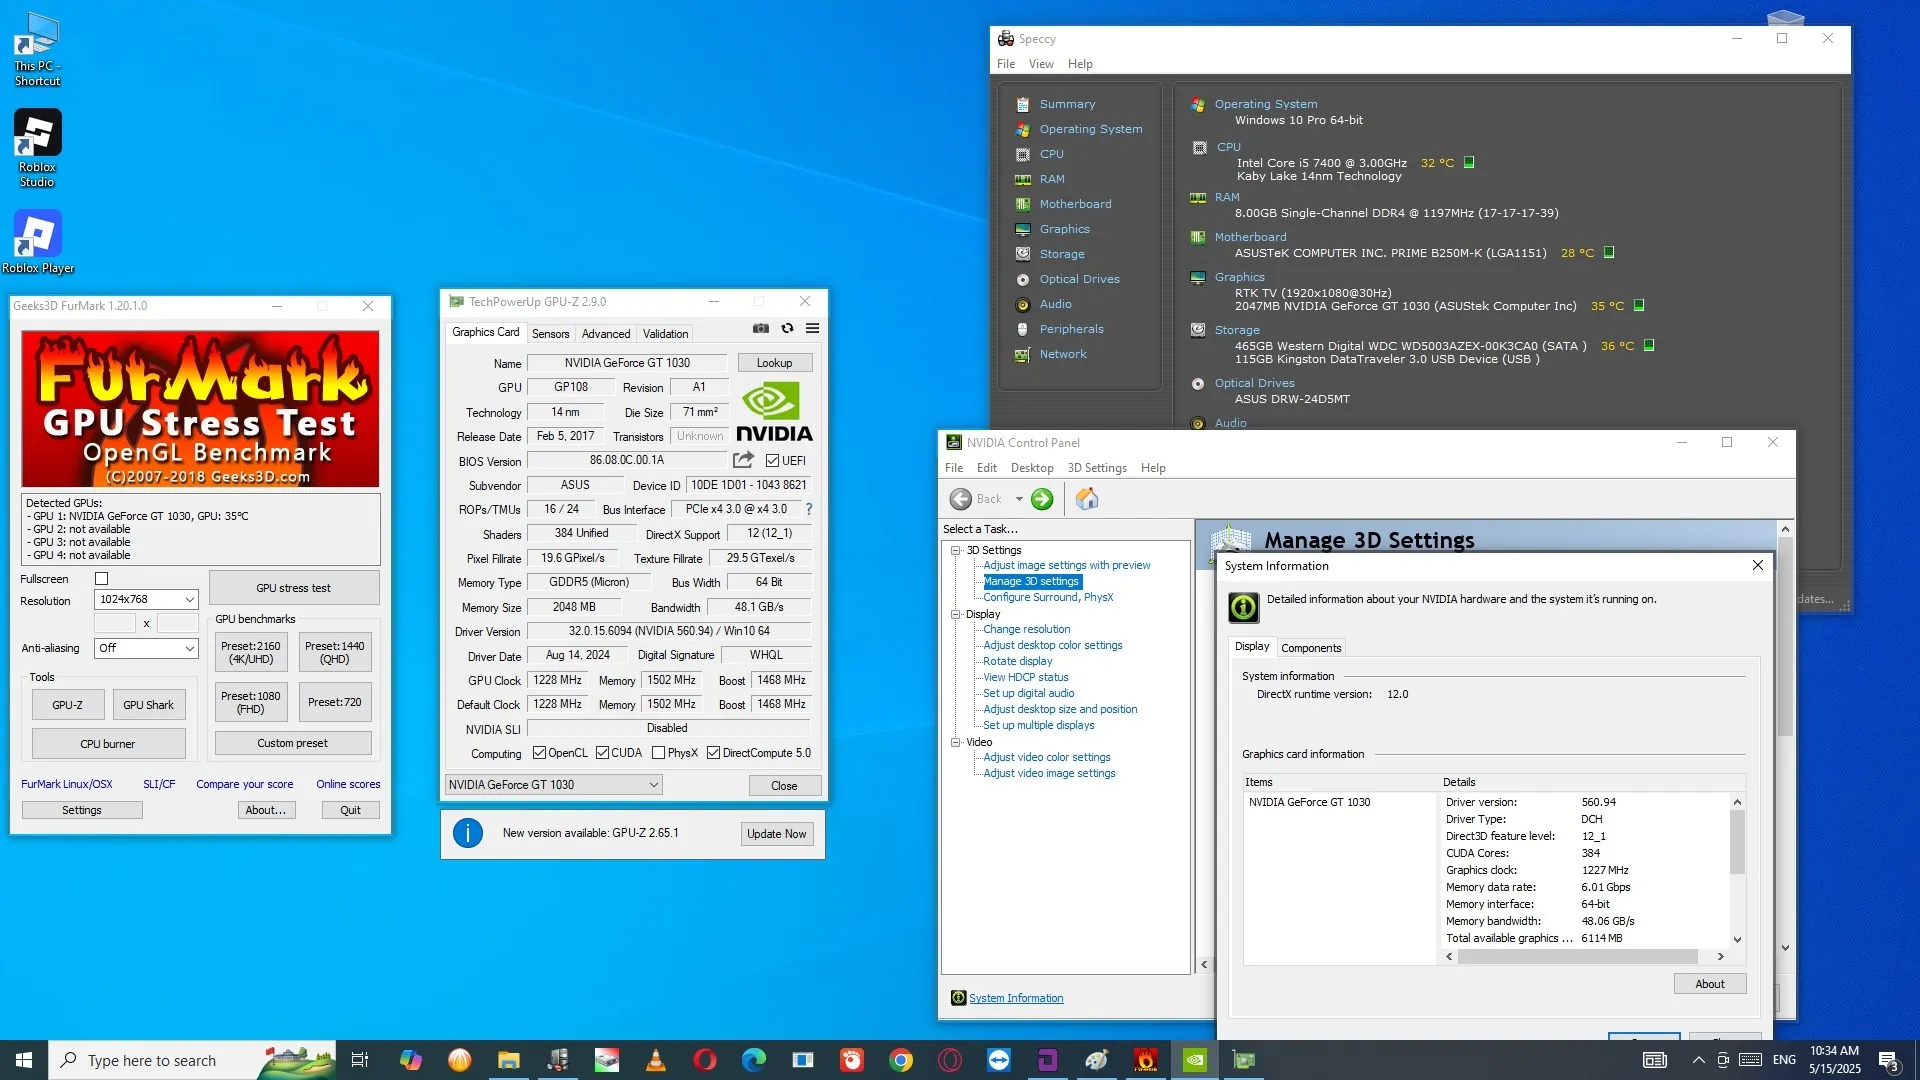
Task: Click the VLC cone icon in taskbar
Action: pyautogui.click(x=656, y=1060)
